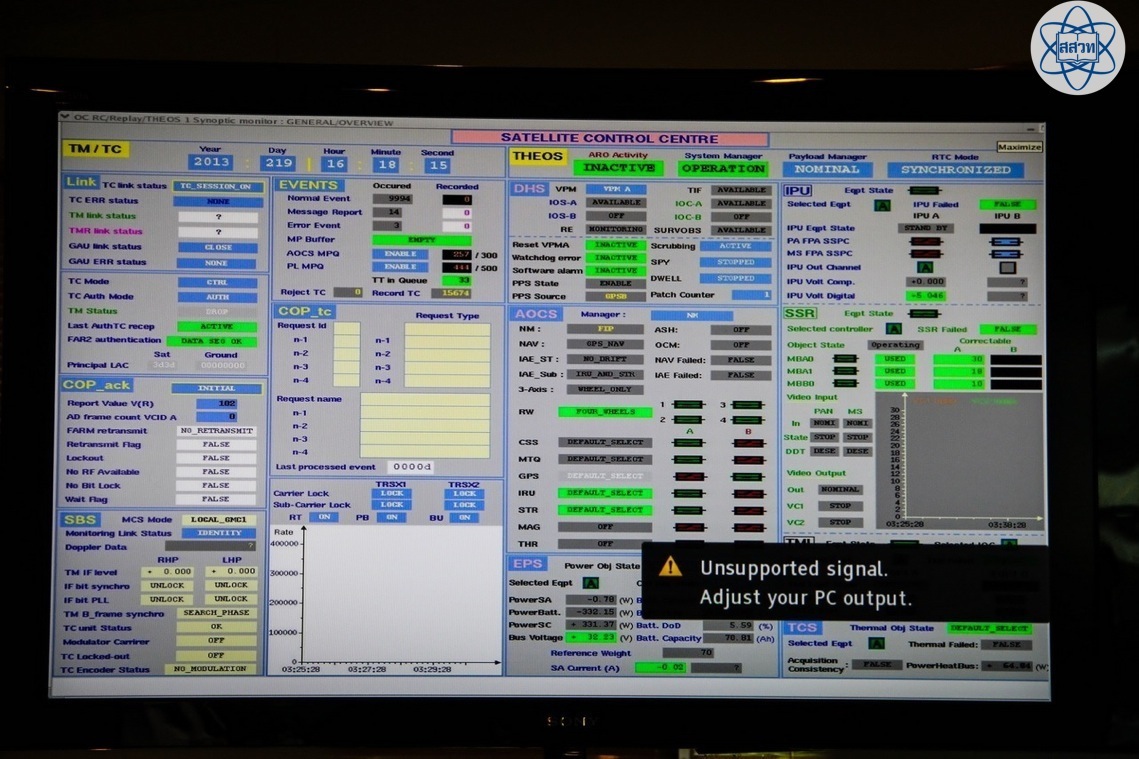
Task: Click the IPU Eqpt State indicator icon
Action: [922, 190]
